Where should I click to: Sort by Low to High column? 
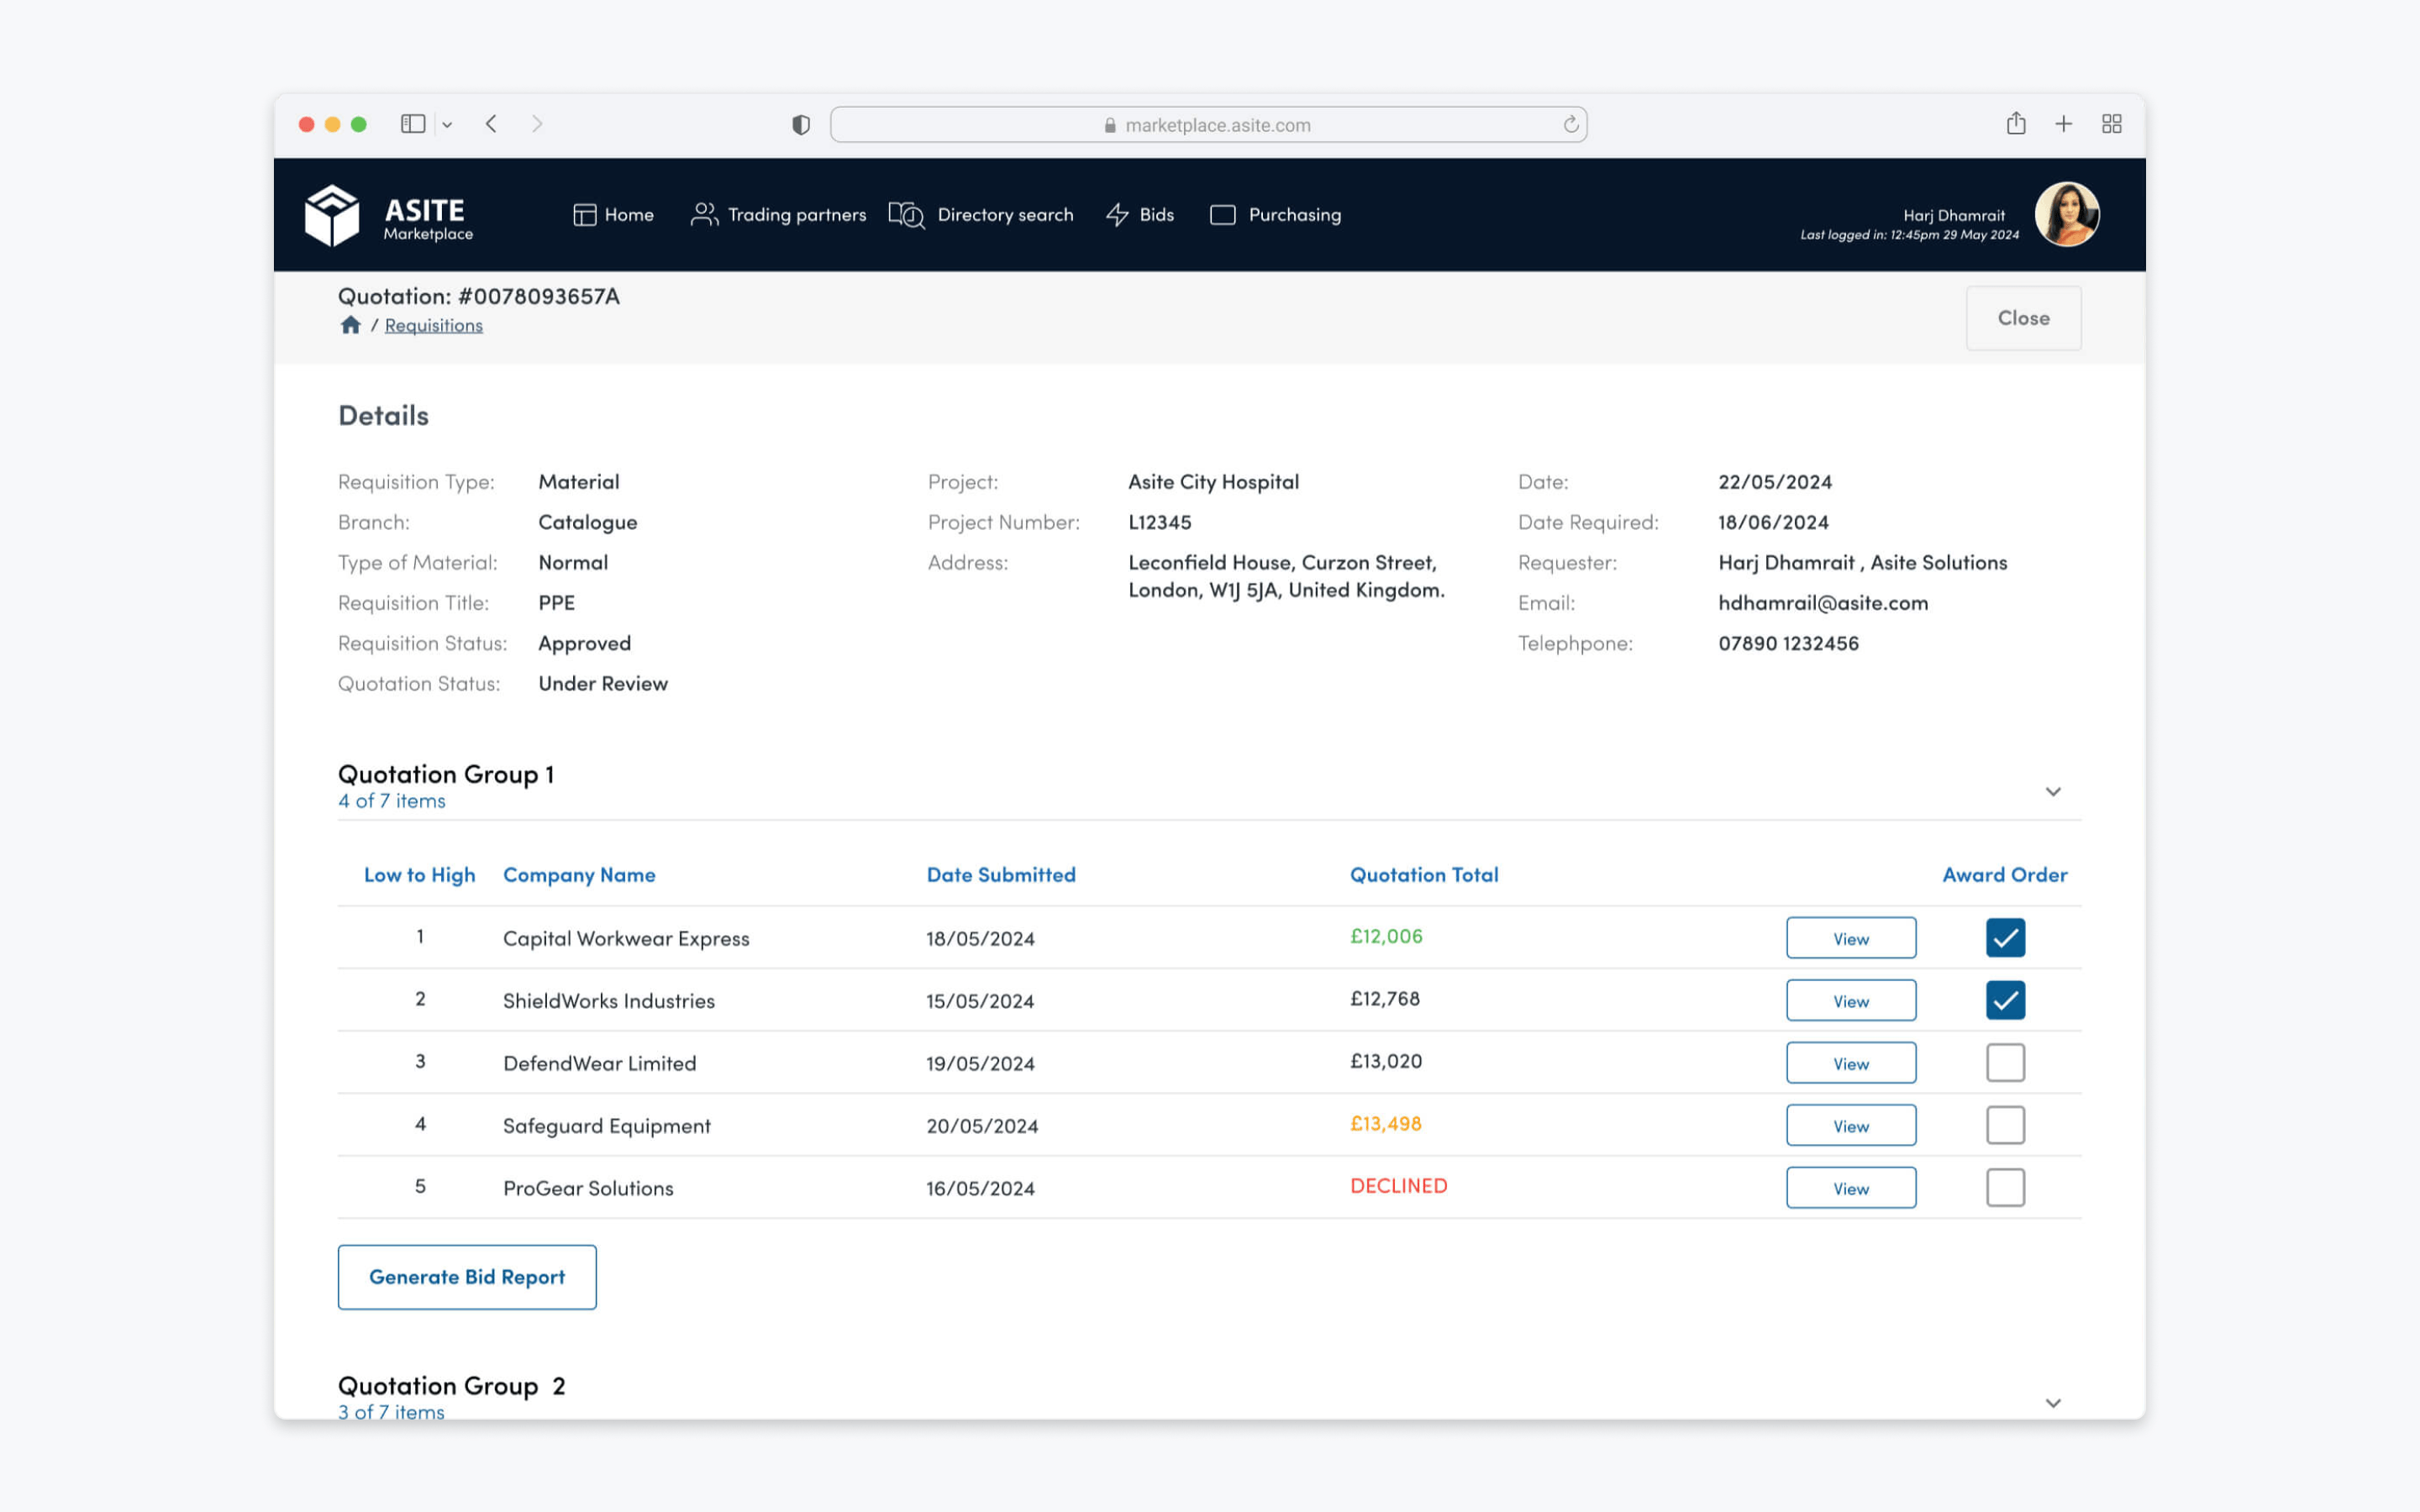click(x=419, y=875)
